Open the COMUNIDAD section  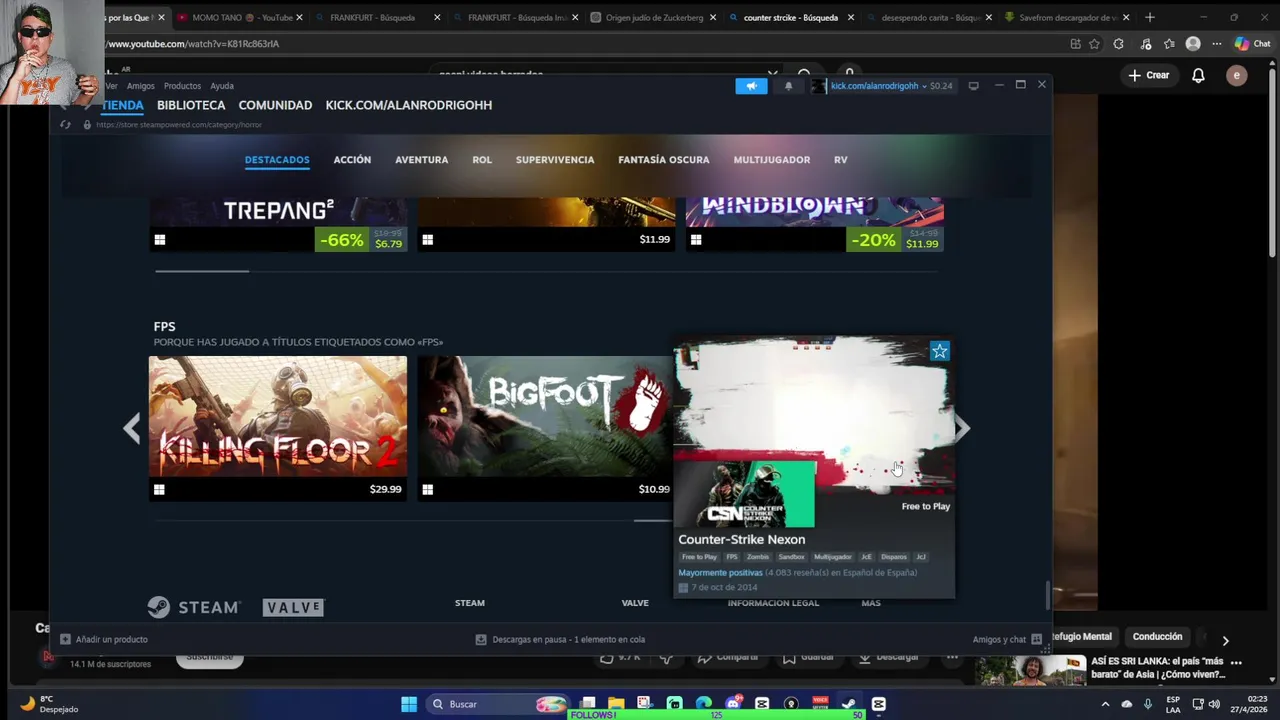(x=275, y=105)
